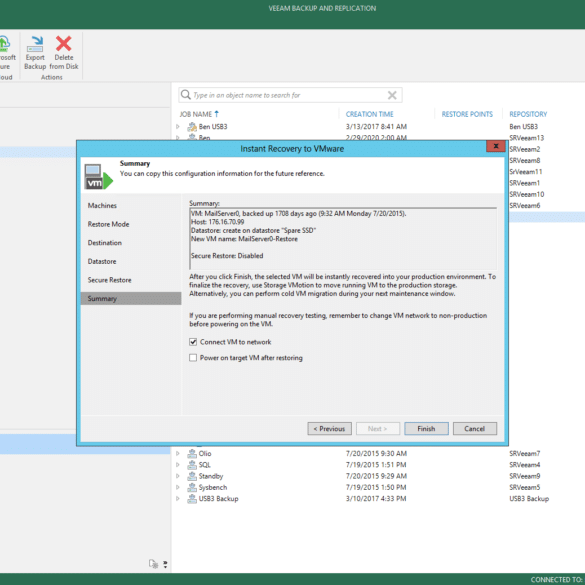Select the 'SRVeeam2' repository cell
585x585 pixels.
[x=525, y=149]
